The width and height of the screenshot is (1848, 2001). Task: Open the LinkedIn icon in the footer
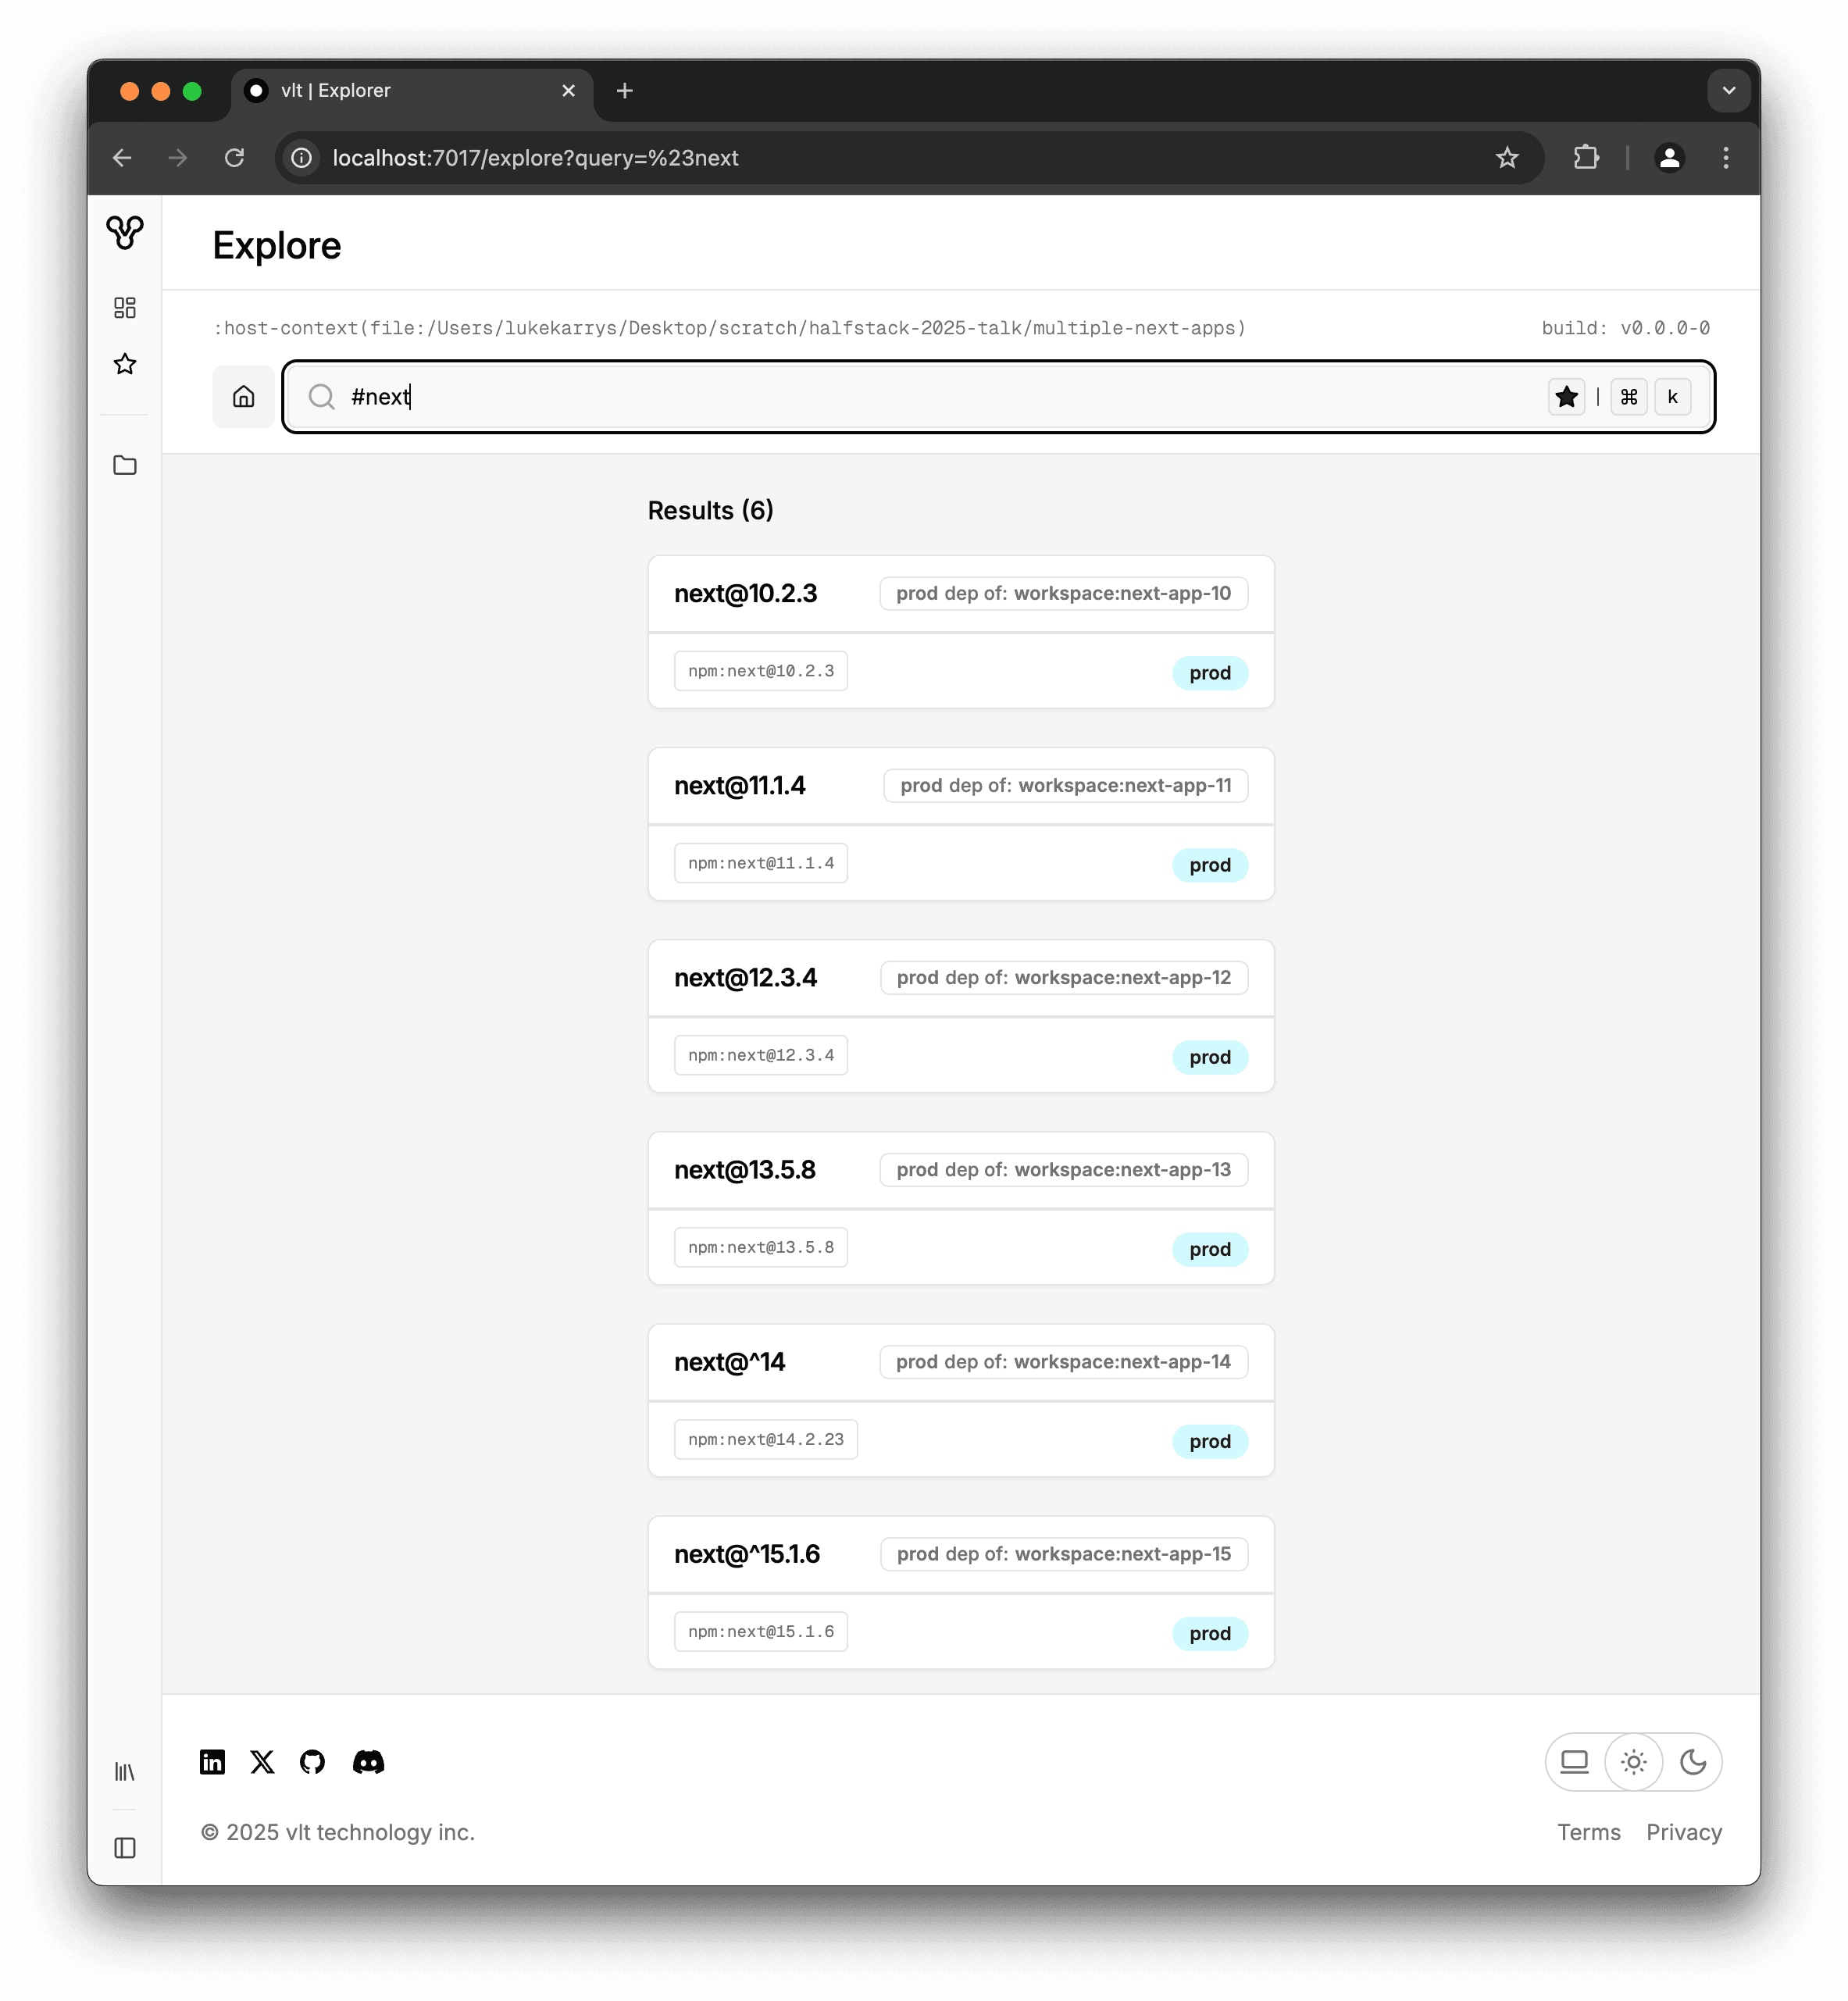coord(212,1762)
